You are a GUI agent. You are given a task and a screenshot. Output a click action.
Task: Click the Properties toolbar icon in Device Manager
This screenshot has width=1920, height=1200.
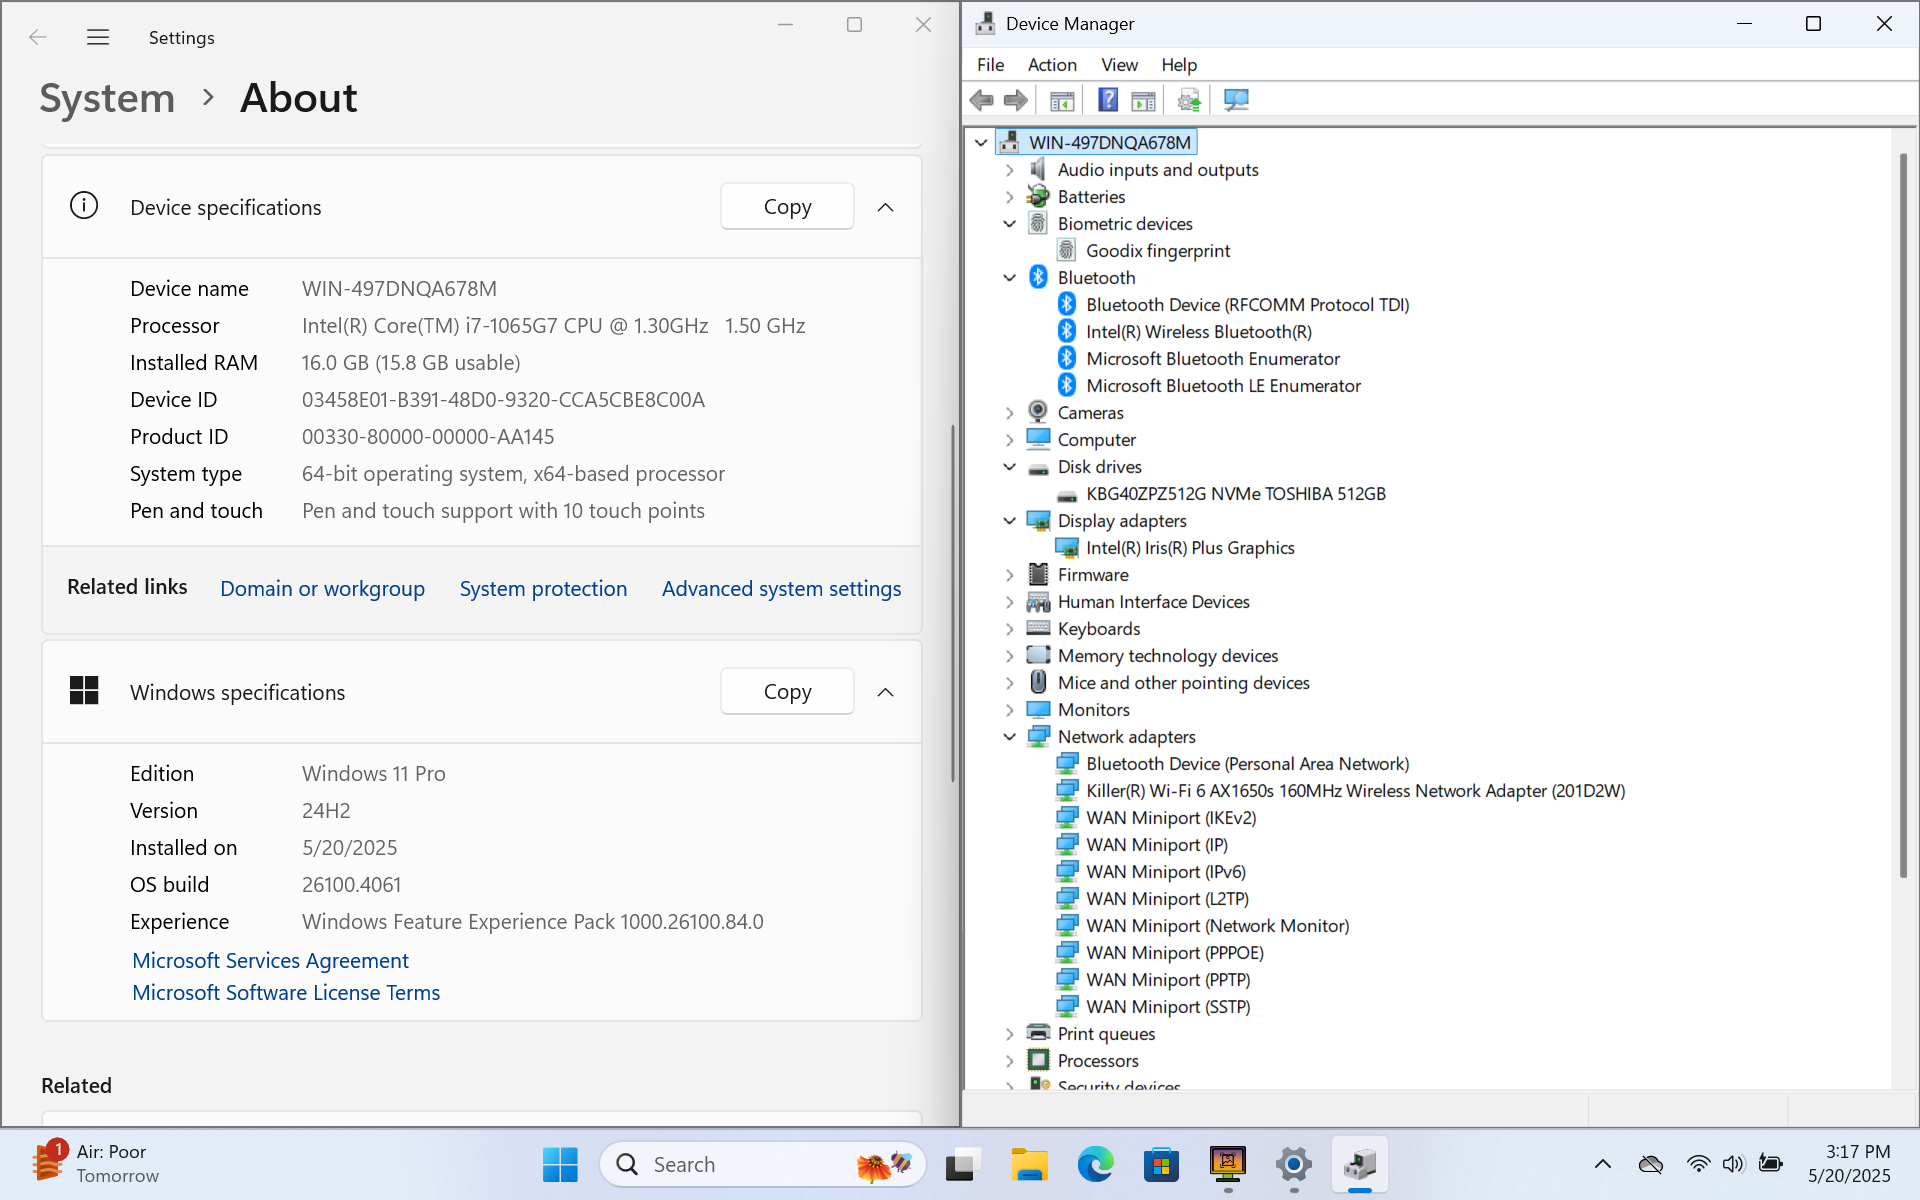point(1143,100)
